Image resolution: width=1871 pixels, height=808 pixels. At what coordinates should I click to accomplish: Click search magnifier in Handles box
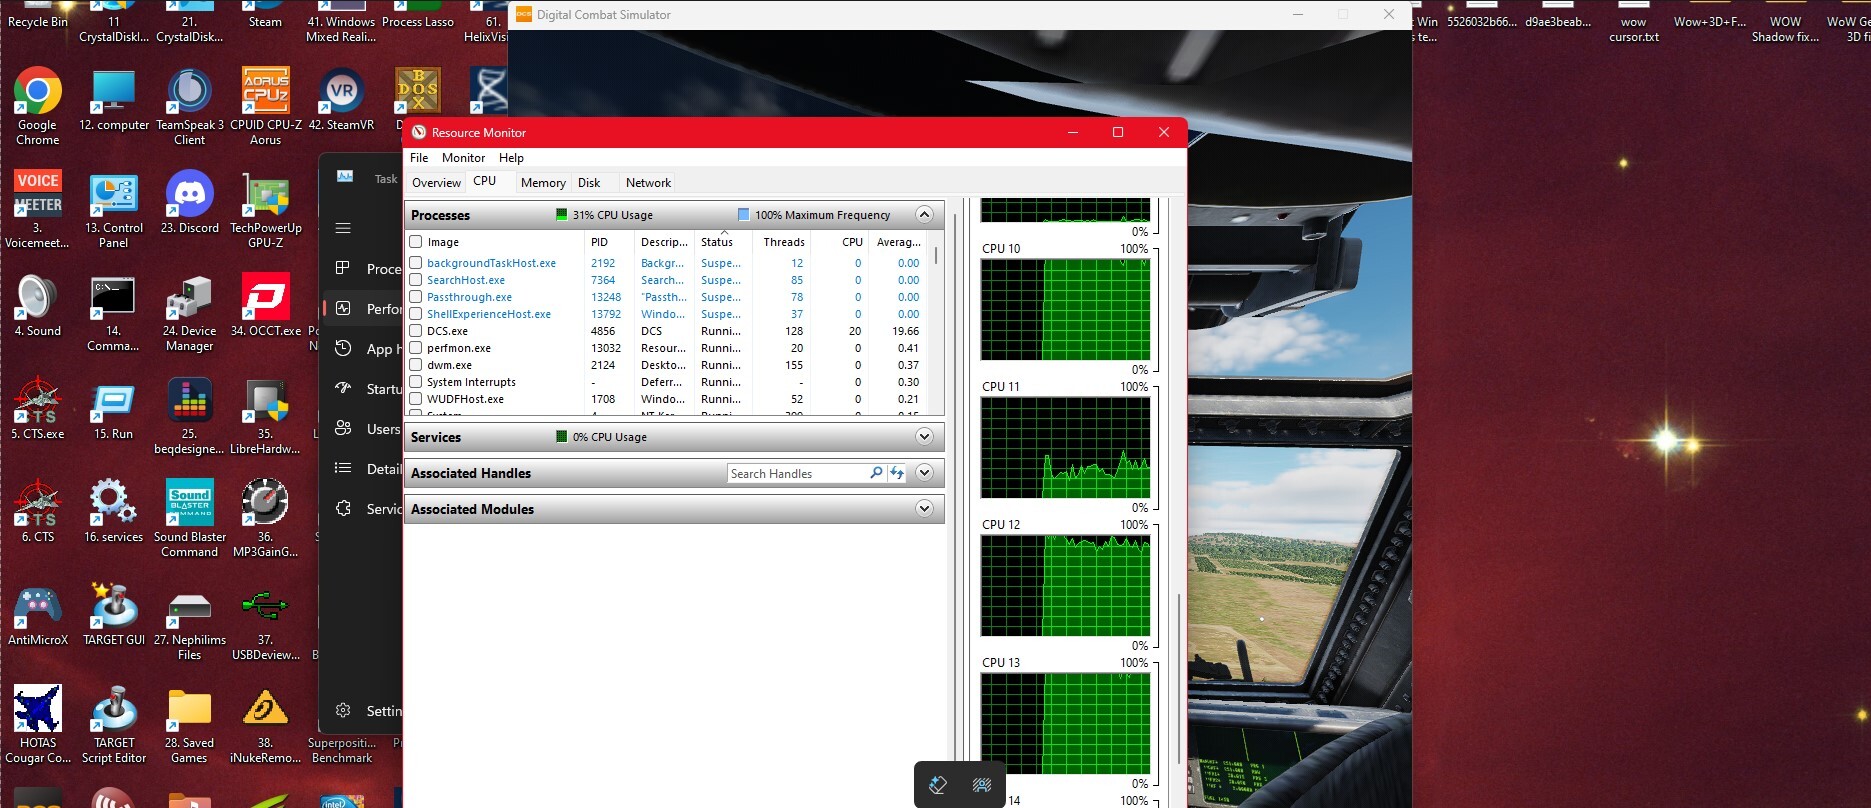click(x=877, y=473)
